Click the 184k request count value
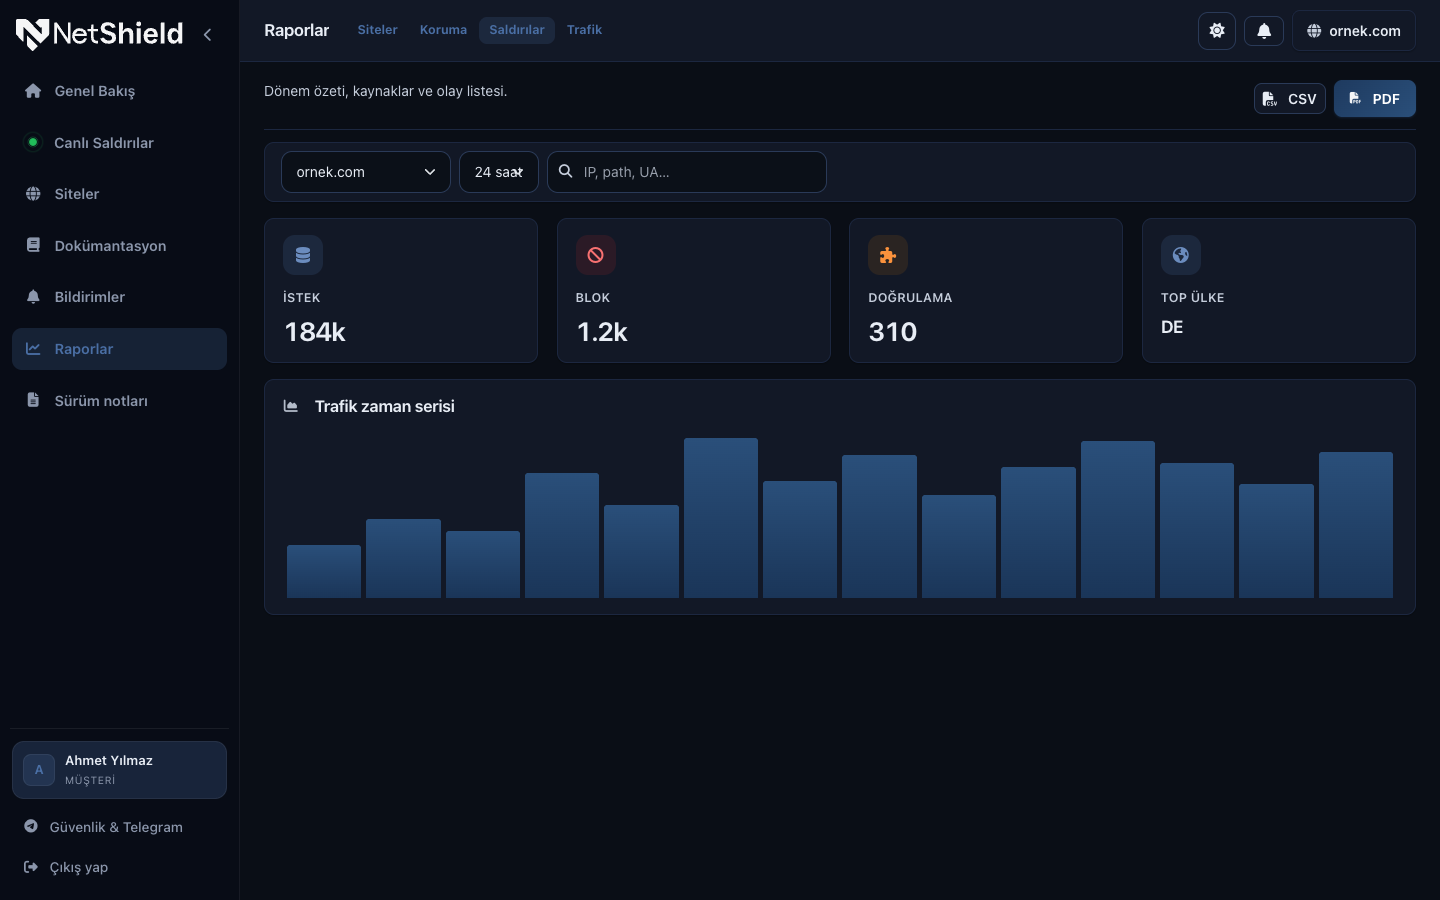The image size is (1440, 900). click(x=315, y=332)
